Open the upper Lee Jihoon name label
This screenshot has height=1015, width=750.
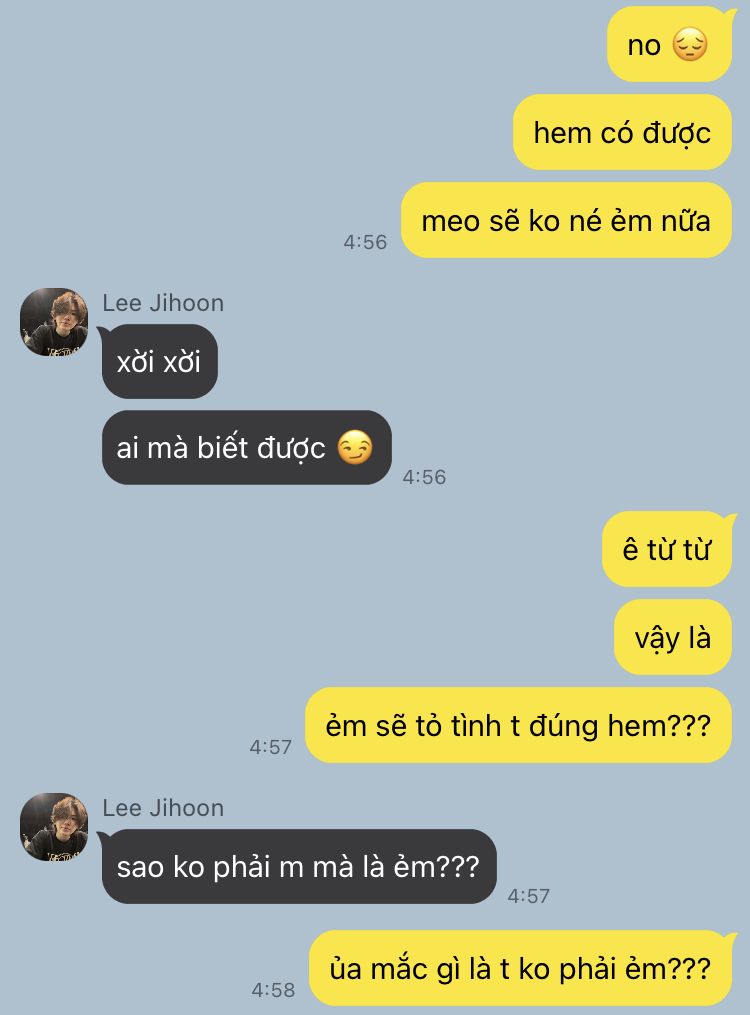pyautogui.click(x=163, y=303)
